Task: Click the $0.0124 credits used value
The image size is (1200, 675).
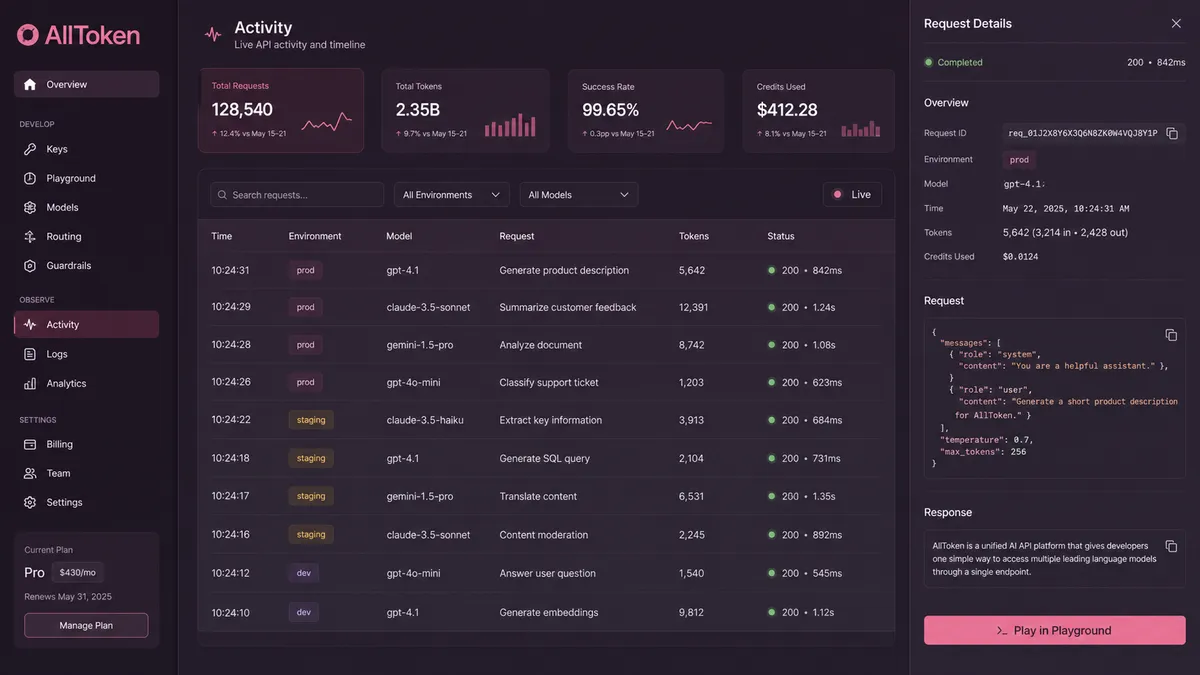Action: pyautogui.click(x=1021, y=257)
